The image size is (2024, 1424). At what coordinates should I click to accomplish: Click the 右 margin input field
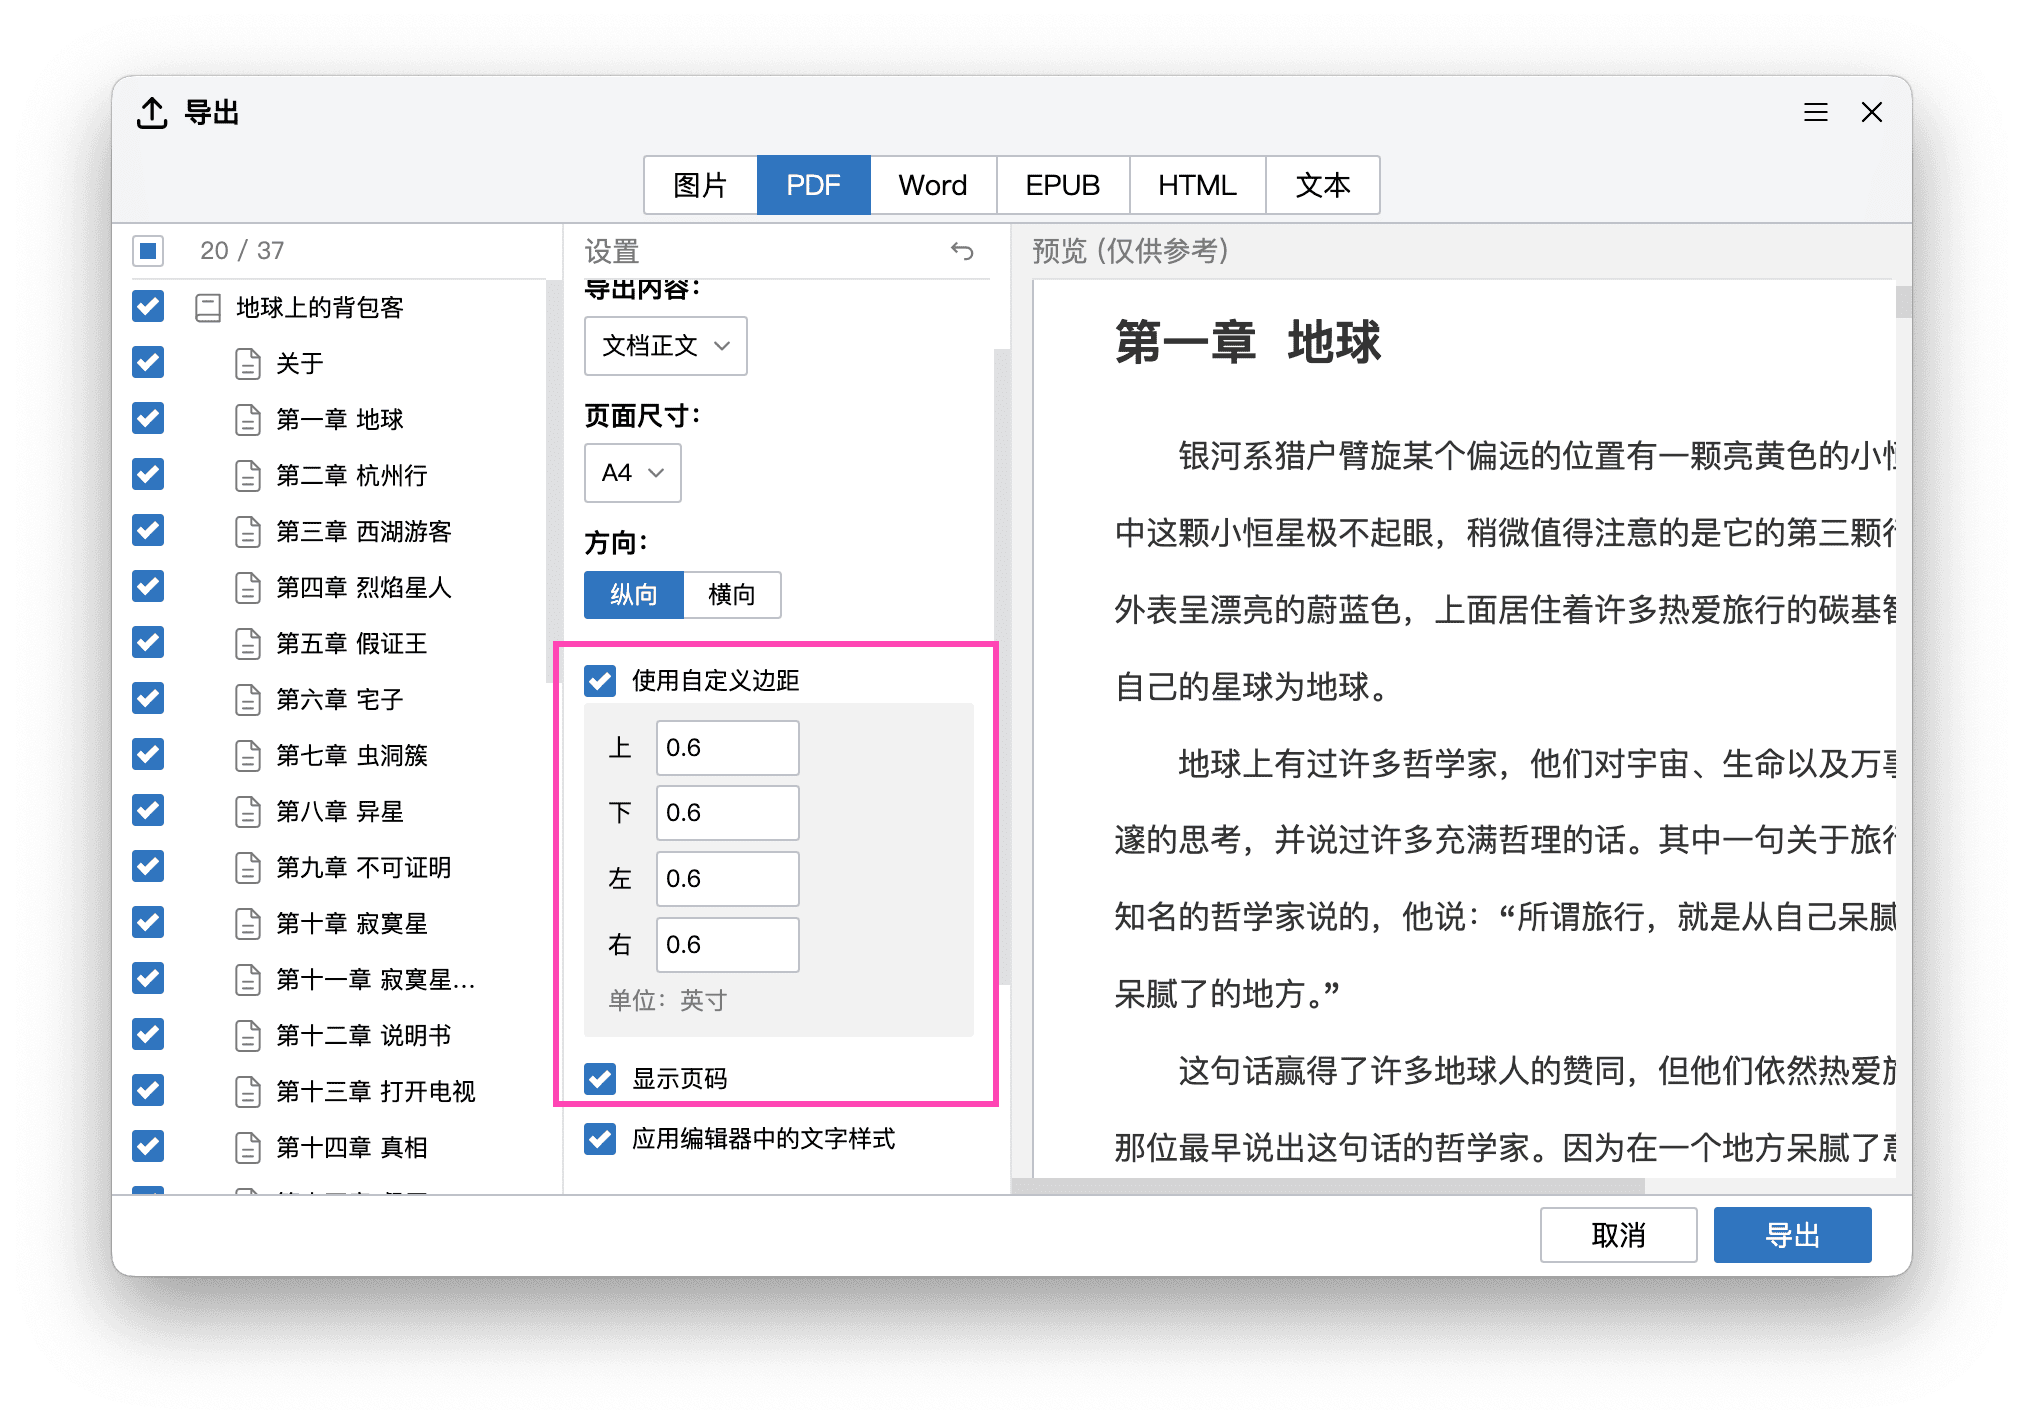pos(727,945)
